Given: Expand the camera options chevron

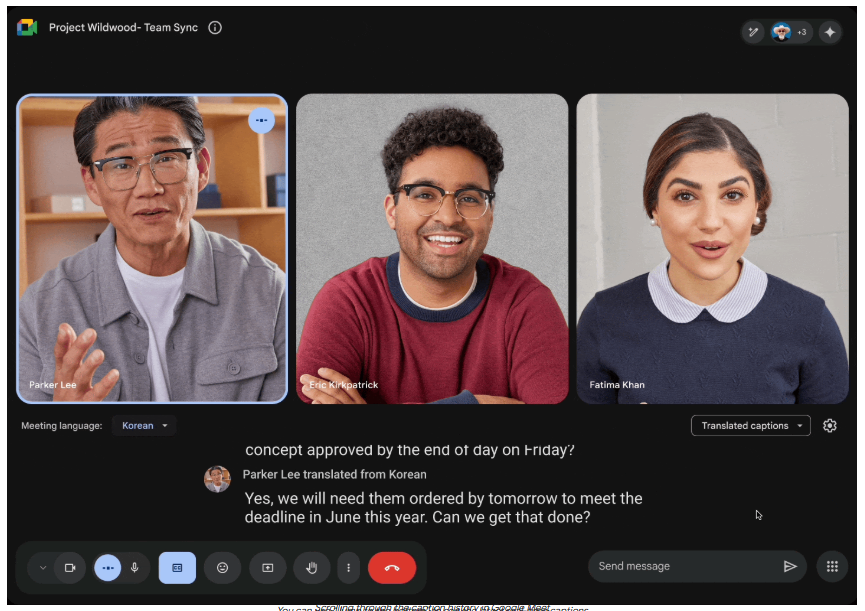Looking at the screenshot, I should [x=42, y=568].
